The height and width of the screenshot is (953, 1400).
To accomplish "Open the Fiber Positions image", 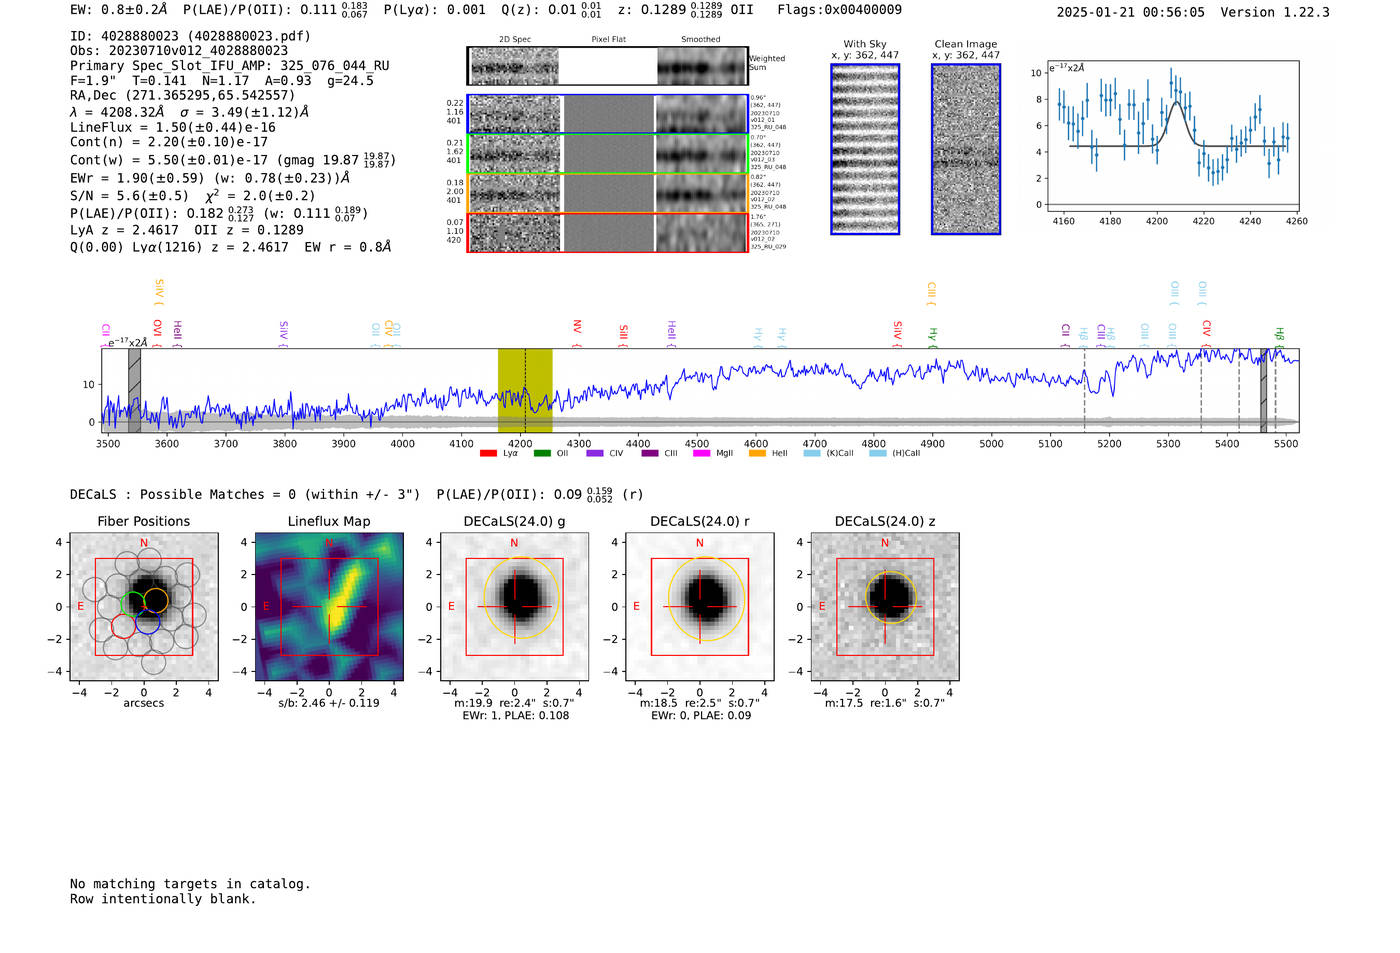I will (144, 606).
